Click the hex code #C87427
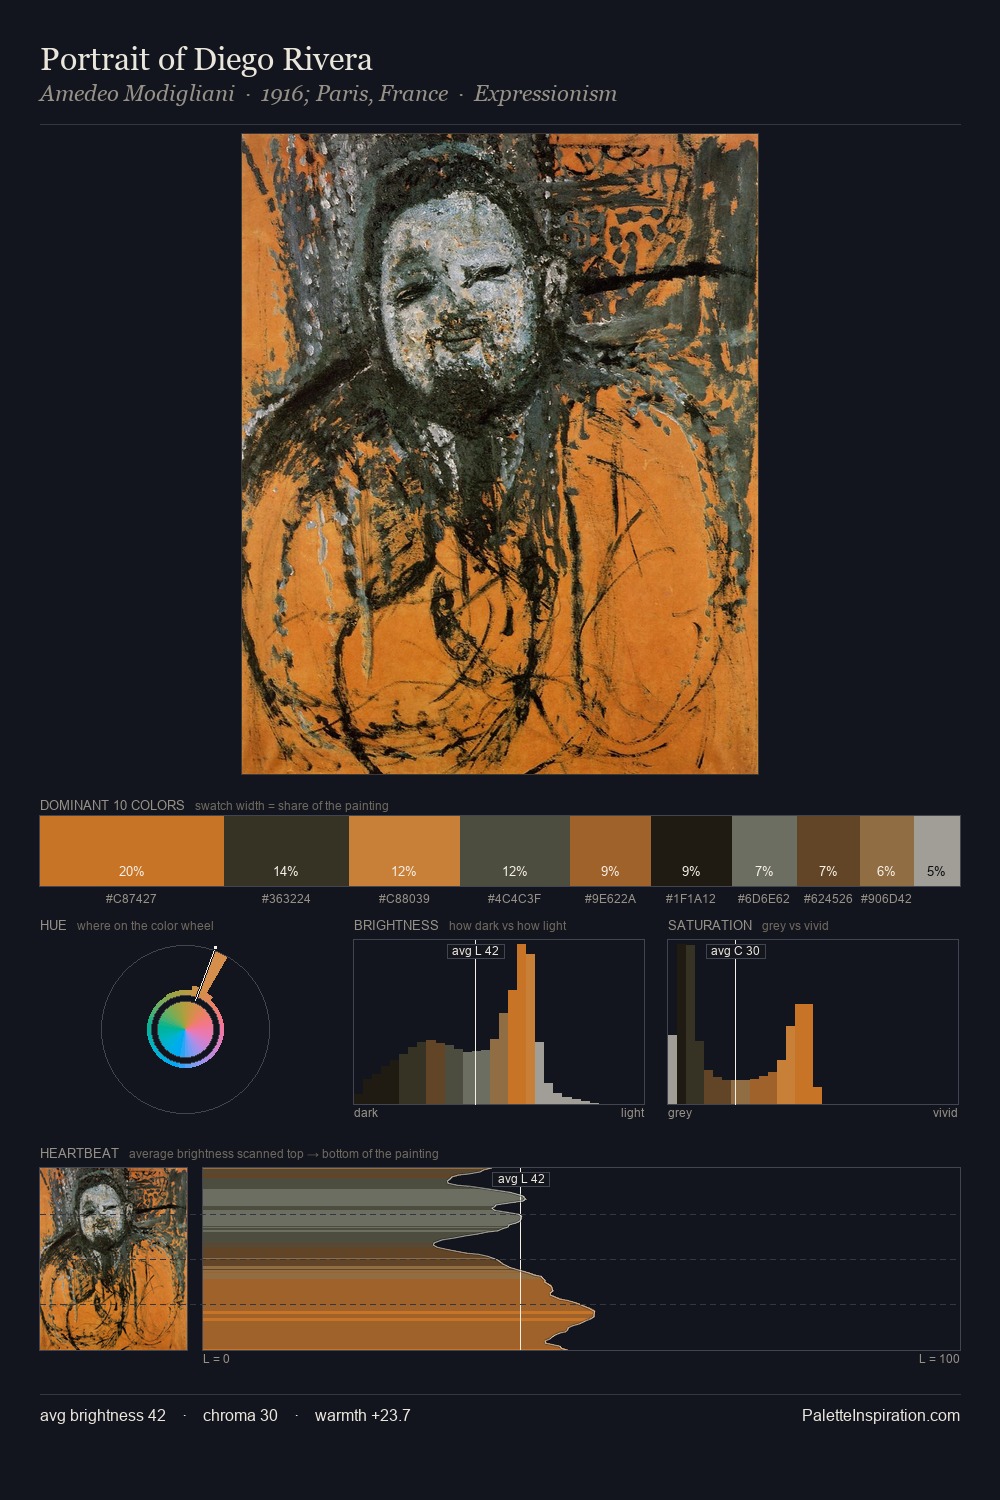The image size is (1000, 1500). coord(131,899)
